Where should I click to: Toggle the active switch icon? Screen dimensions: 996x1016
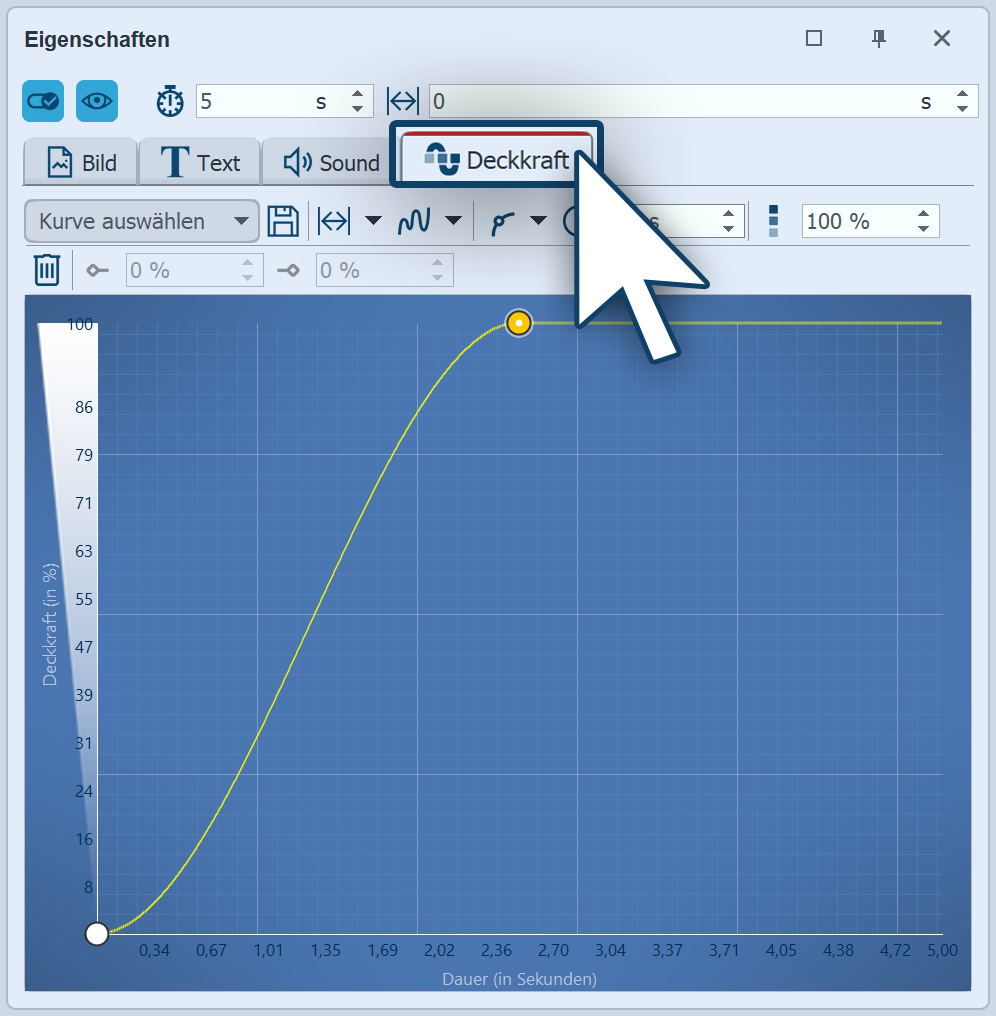[43, 101]
